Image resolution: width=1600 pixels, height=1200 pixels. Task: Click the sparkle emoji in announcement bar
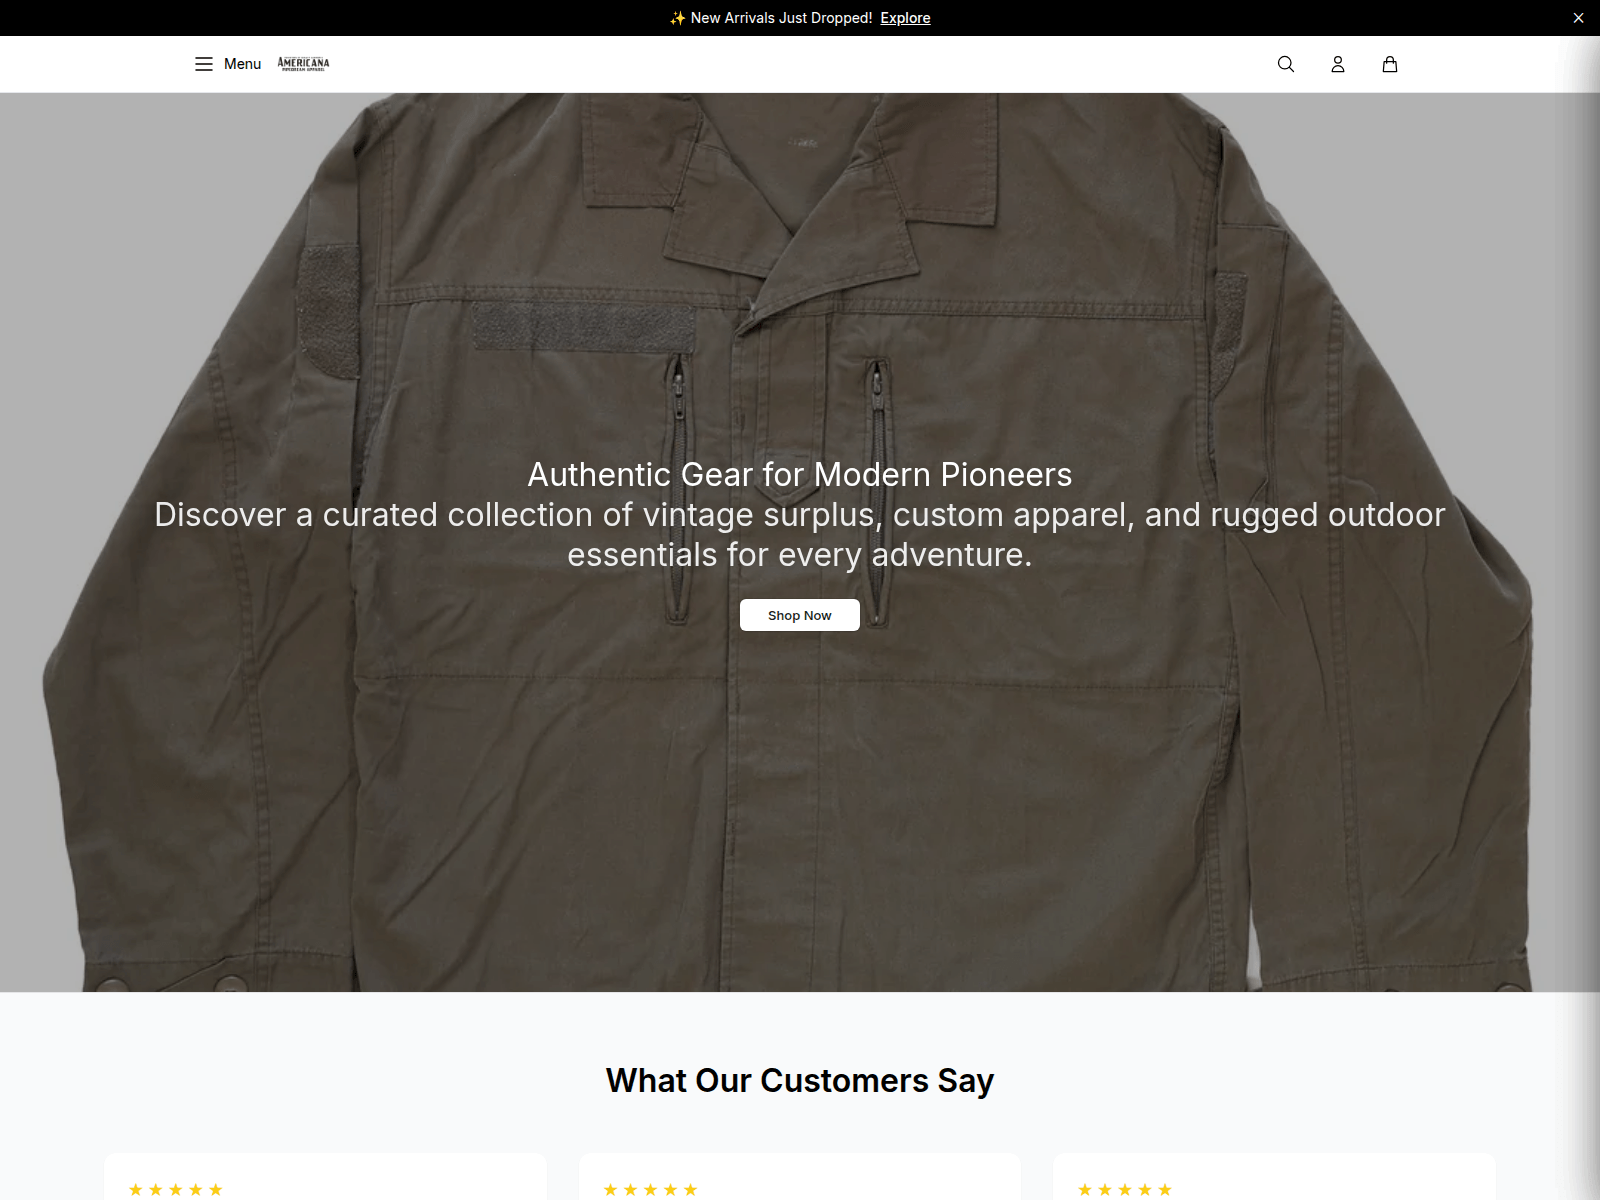coord(678,18)
